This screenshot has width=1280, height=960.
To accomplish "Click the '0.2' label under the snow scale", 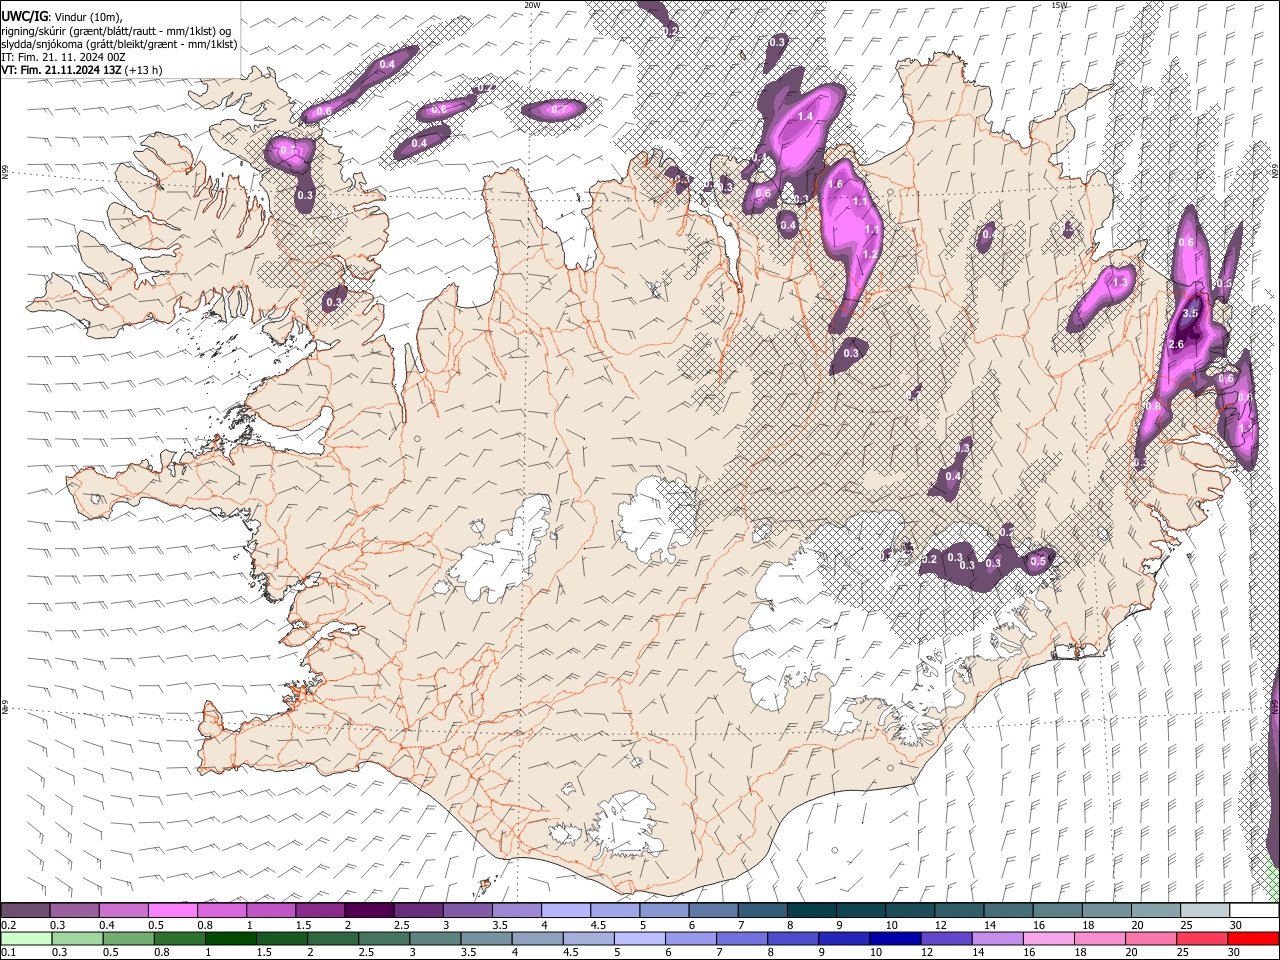I will 8,925.
